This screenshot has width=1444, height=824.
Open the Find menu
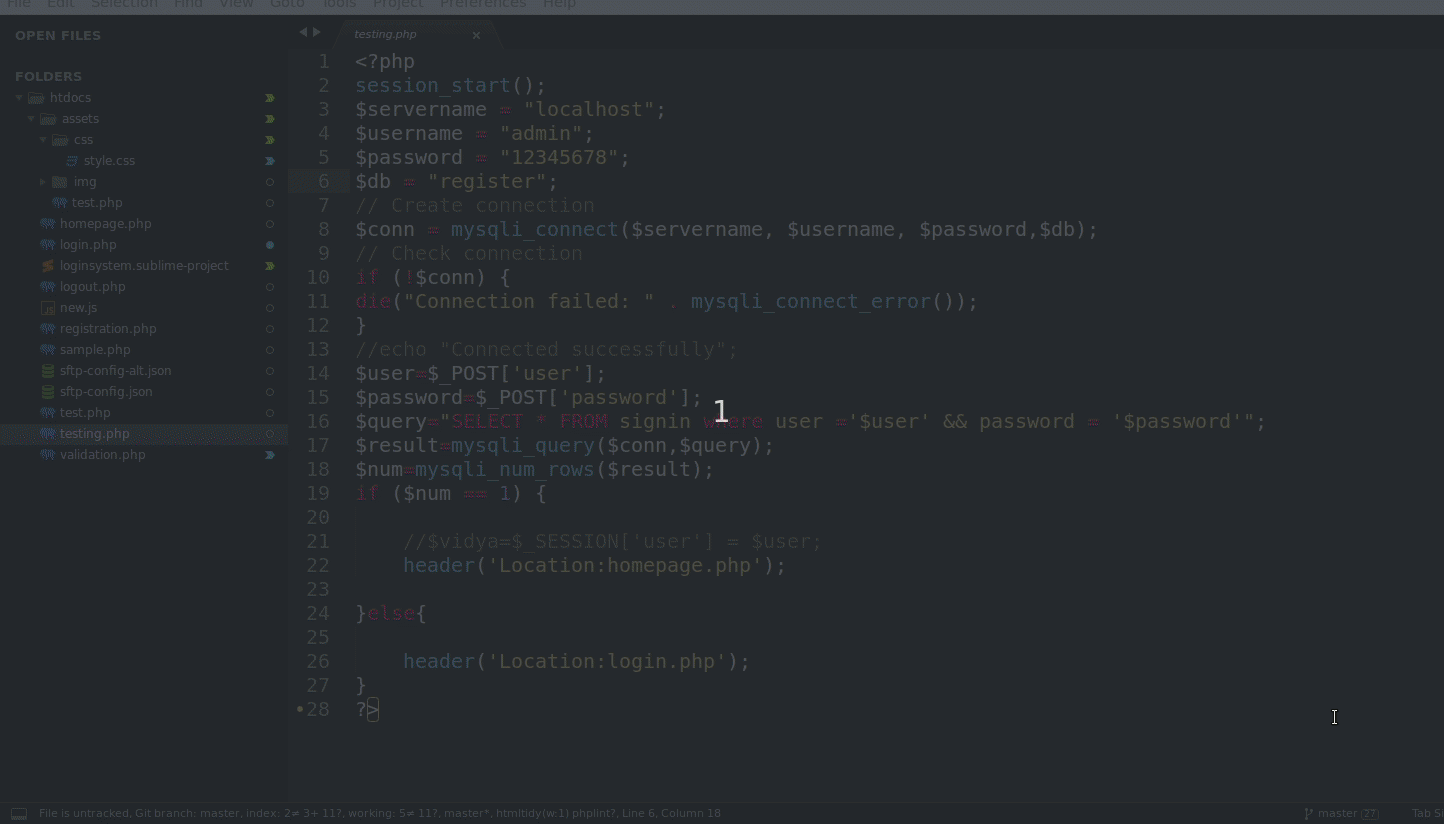point(188,4)
